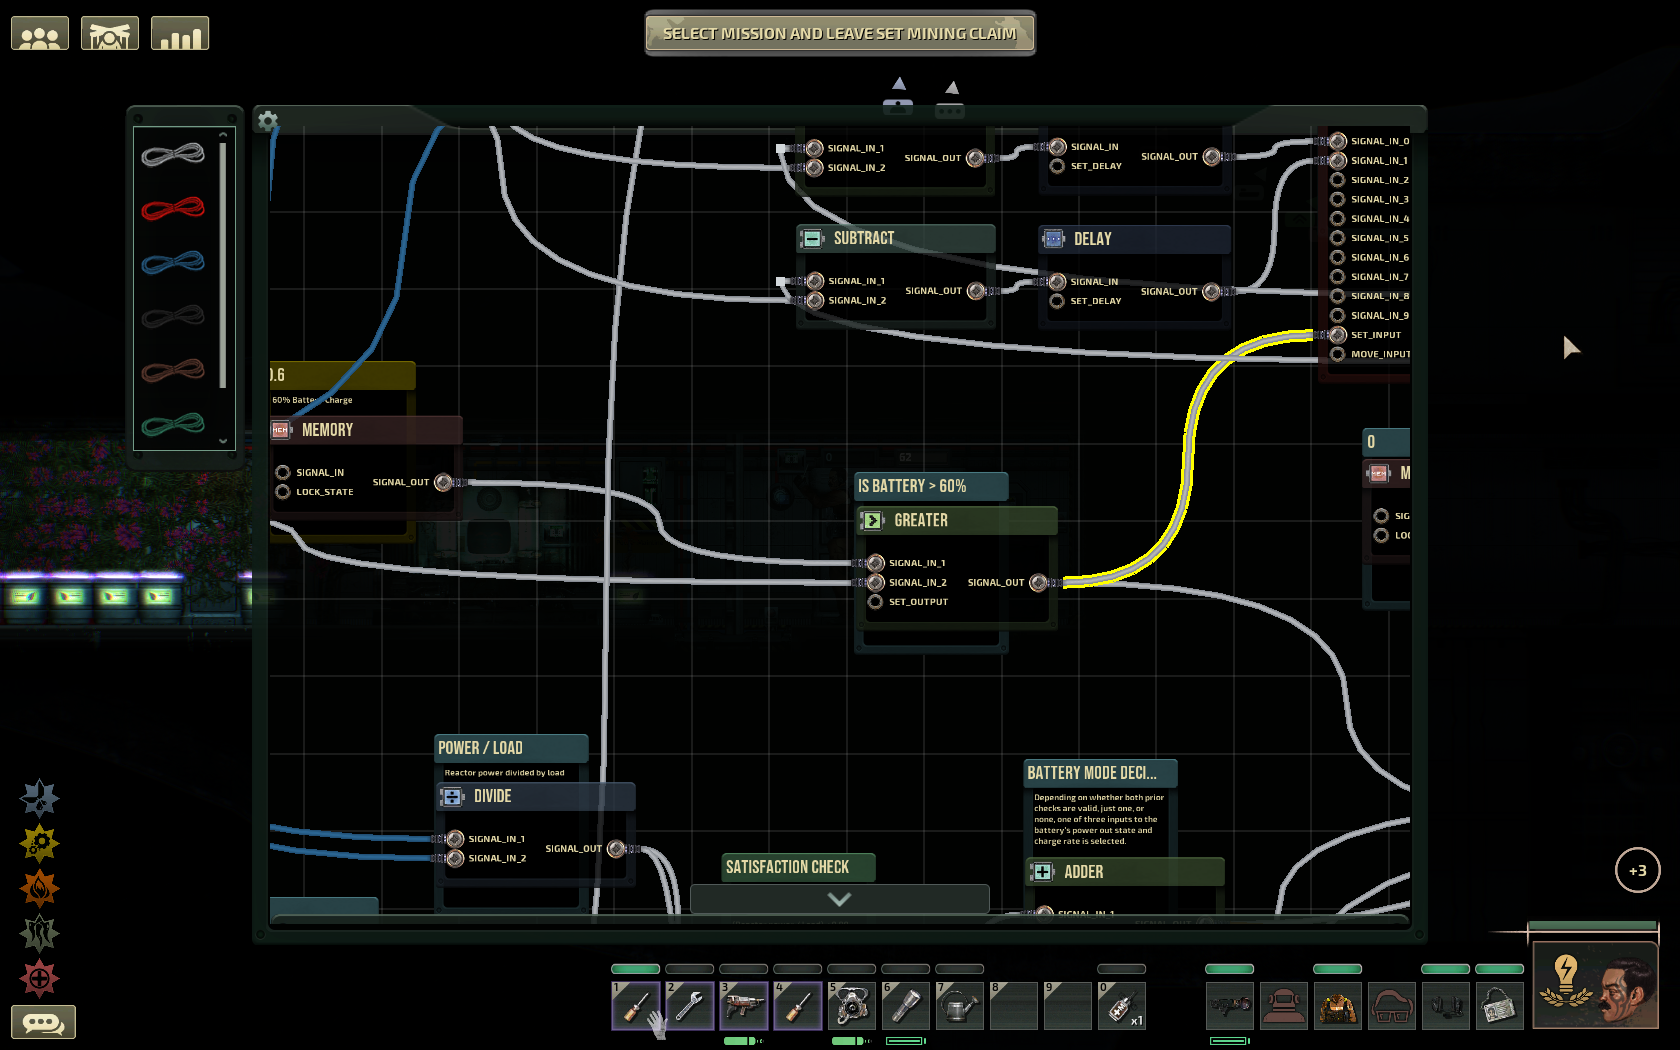
Task: Click the Divide SIGNAL_OUT connection pin
Action: (616, 849)
